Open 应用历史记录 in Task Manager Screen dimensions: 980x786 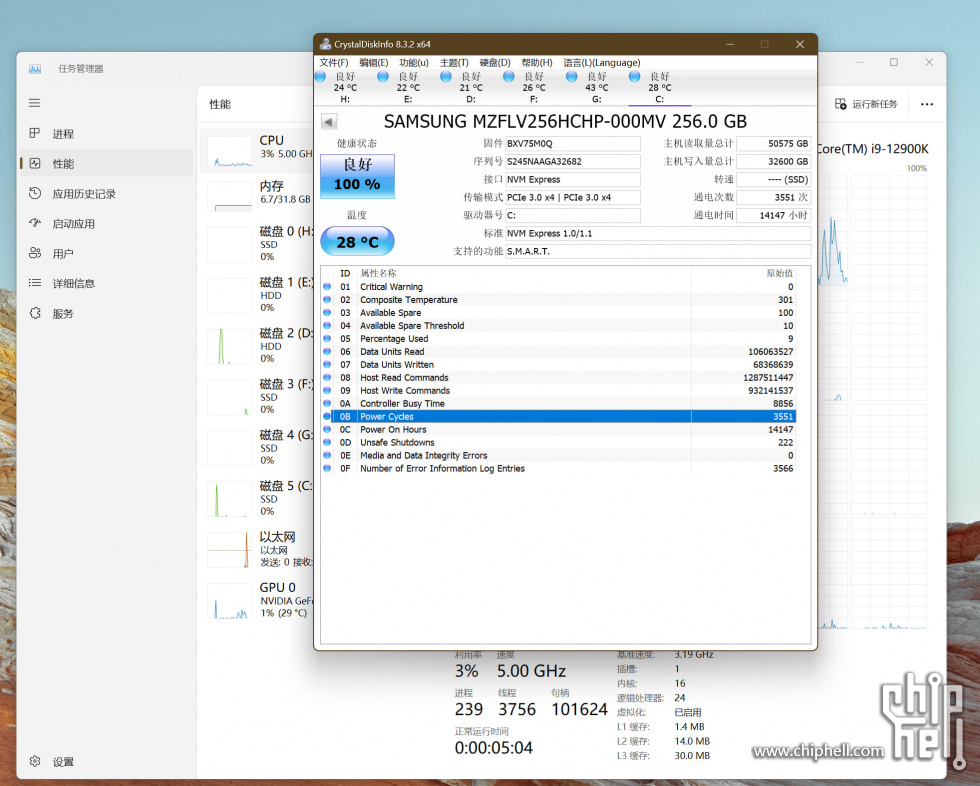point(106,194)
